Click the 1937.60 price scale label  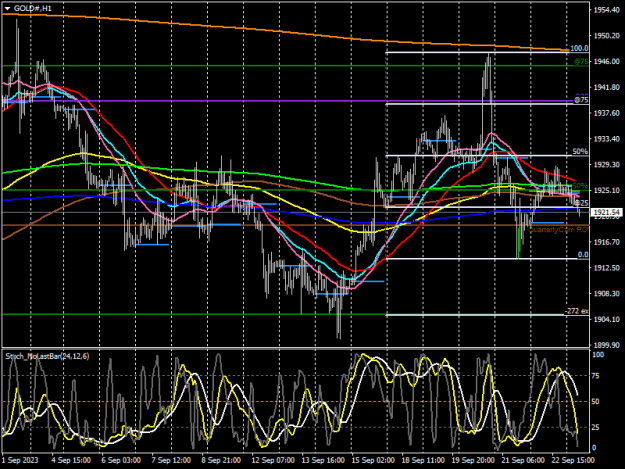[606, 113]
